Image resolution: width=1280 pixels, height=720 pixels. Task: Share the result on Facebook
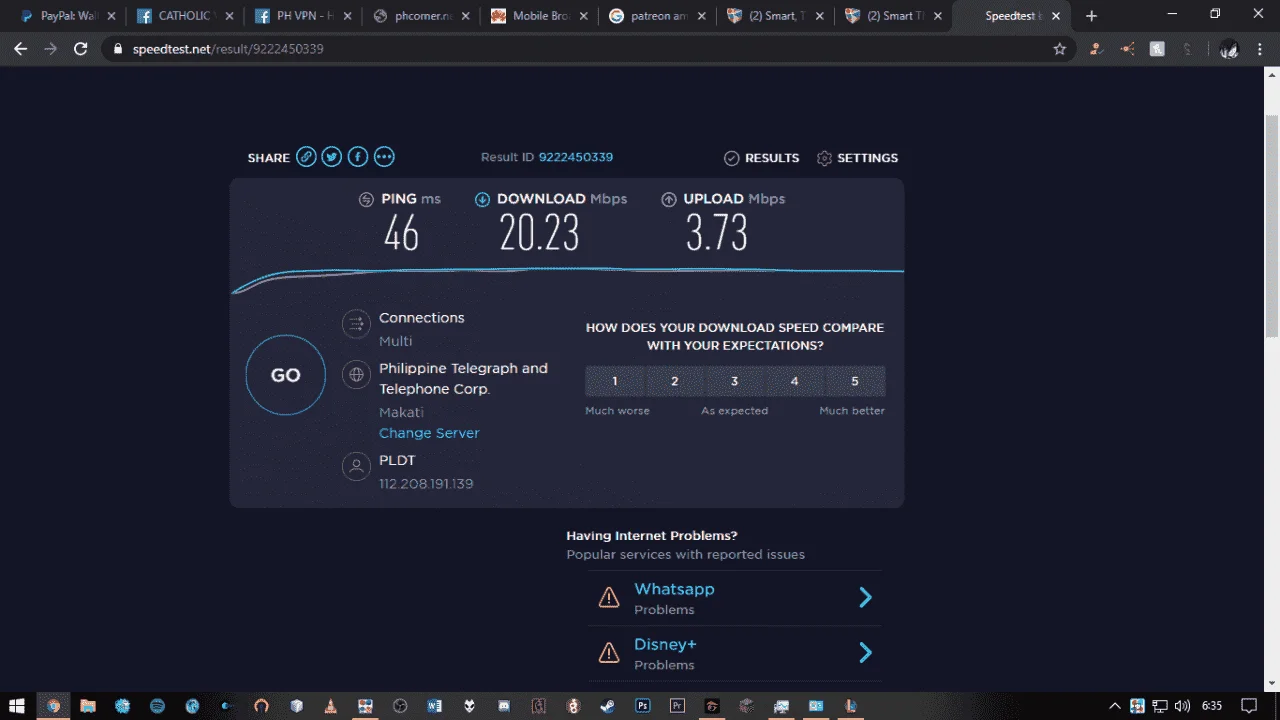(x=358, y=157)
